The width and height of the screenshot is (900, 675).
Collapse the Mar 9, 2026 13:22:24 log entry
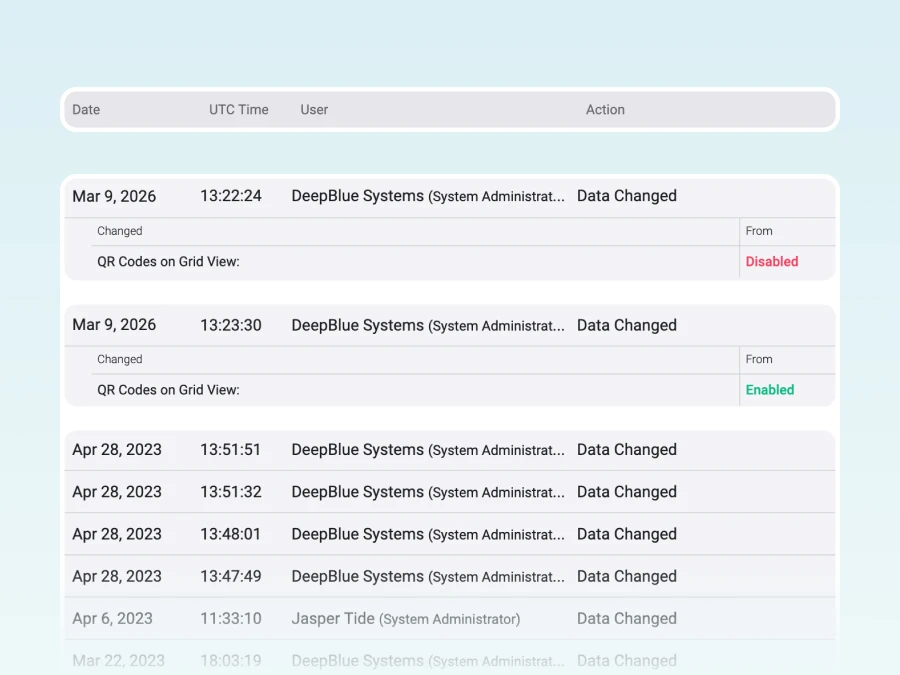point(450,196)
